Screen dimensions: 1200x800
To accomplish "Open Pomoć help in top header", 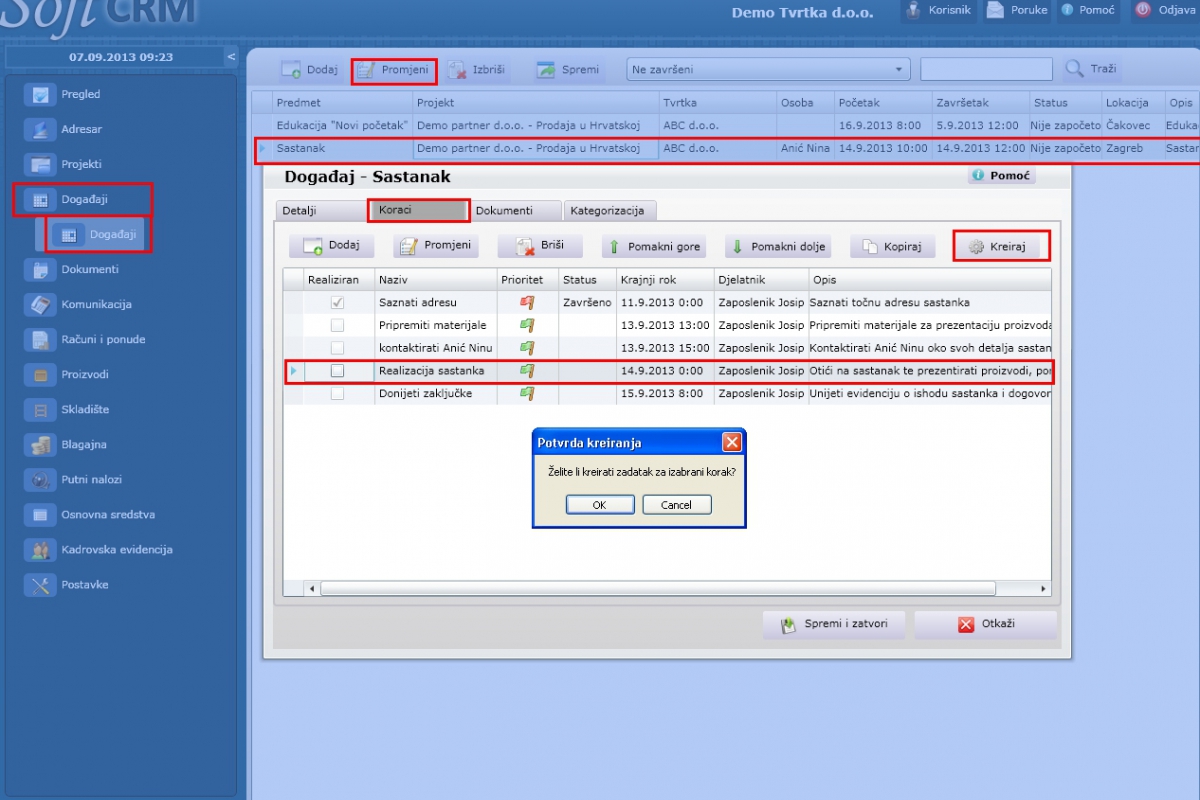I will pos(1087,10).
